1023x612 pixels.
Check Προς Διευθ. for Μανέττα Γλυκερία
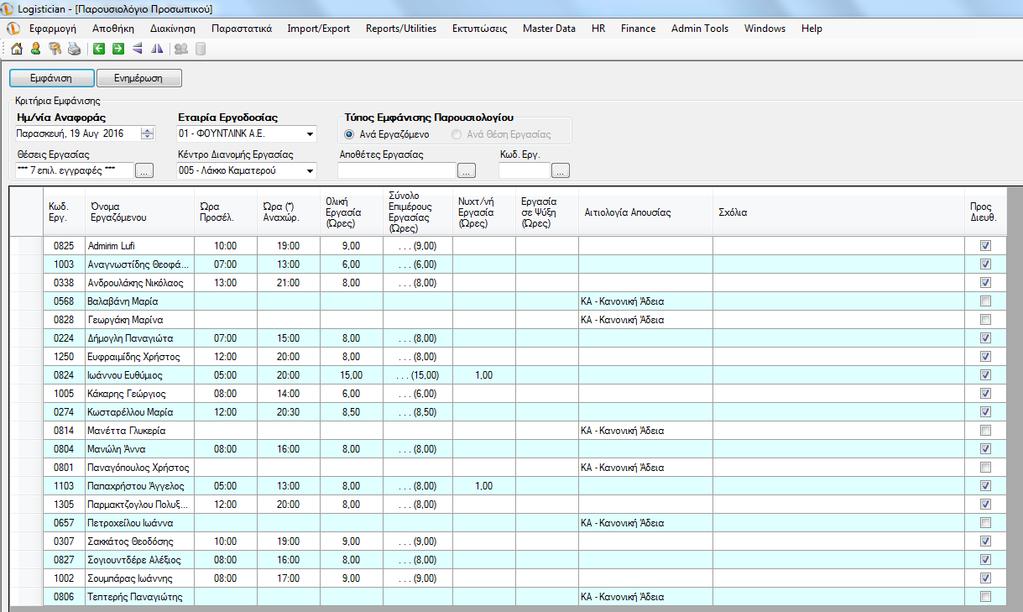(x=985, y=431)
